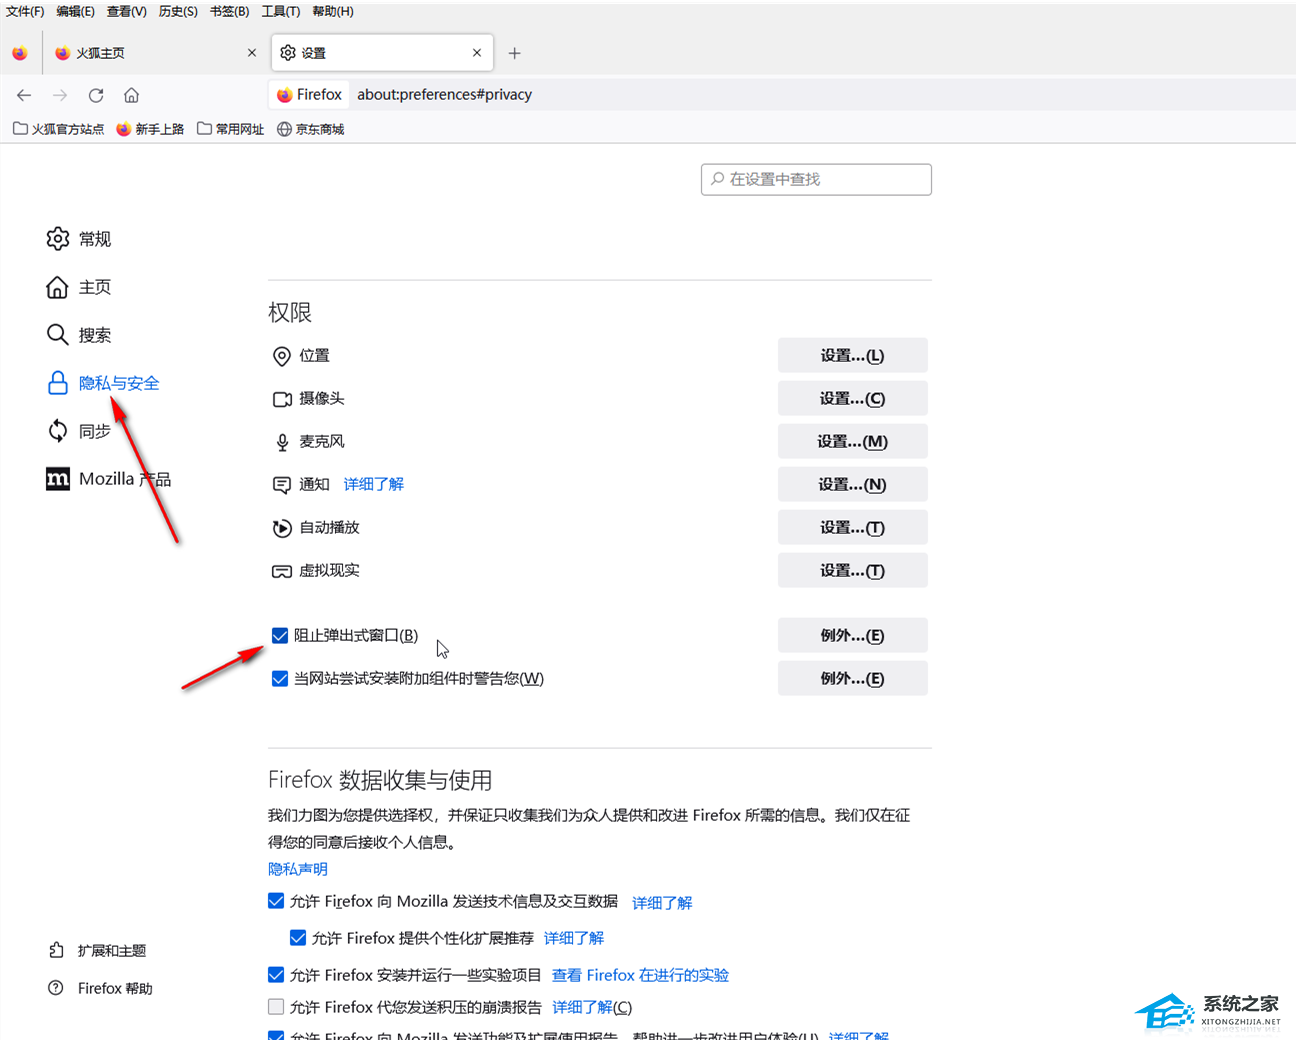Toggle 当网站尝试安装附加组件时警告您 checkbox
The height and width of the screenshot is (1040, 1296).
coord(280,678)
